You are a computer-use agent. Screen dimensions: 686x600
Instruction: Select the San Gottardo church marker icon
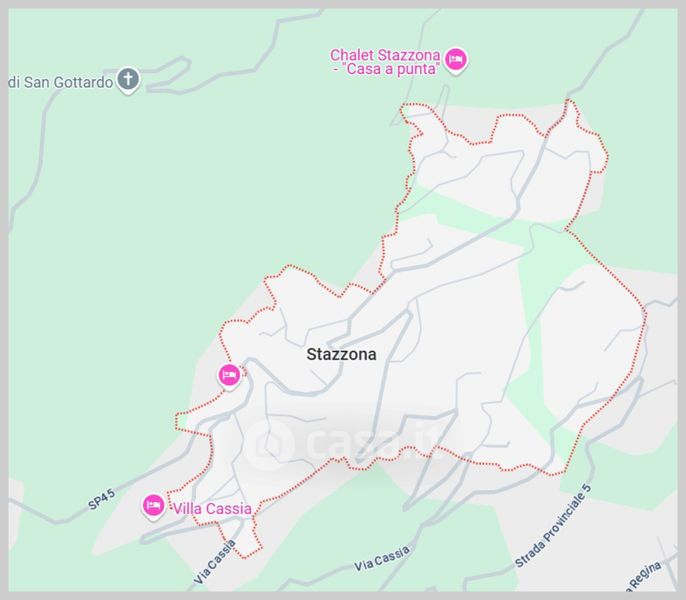128,80
